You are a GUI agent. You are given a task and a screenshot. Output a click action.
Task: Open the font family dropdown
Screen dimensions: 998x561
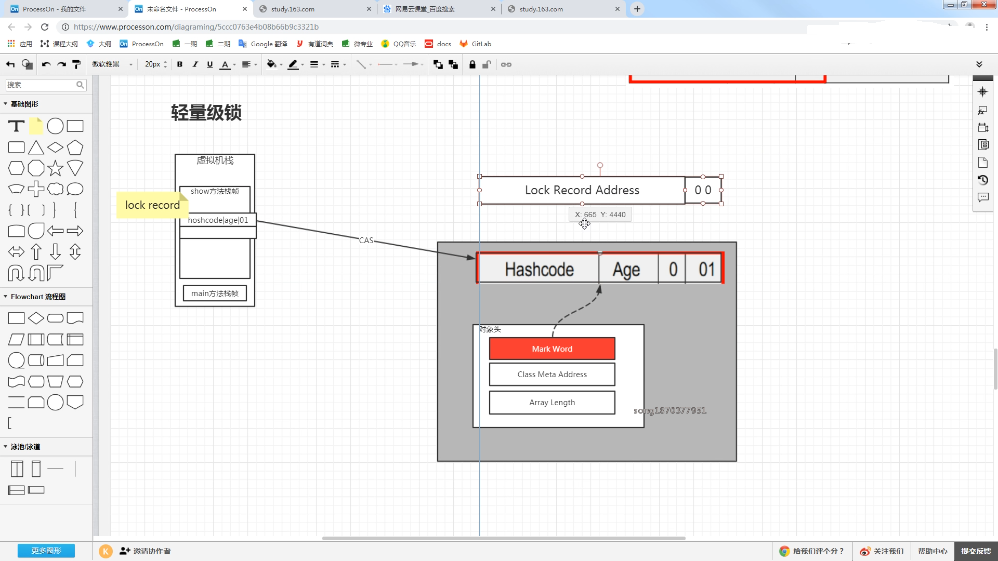pyautogui.click(x=112, y=64)
